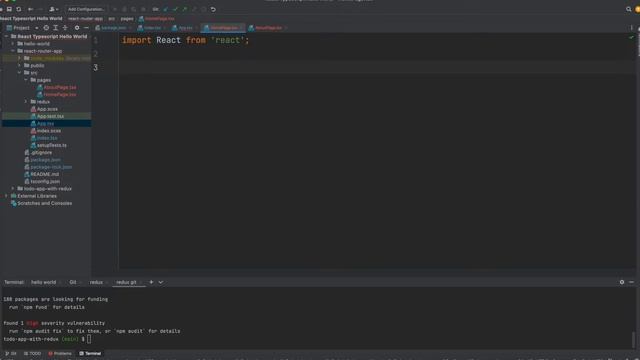Switch to the 'hello world' terminal tab
Screen dimensions: 640x360
click(44, 282)
